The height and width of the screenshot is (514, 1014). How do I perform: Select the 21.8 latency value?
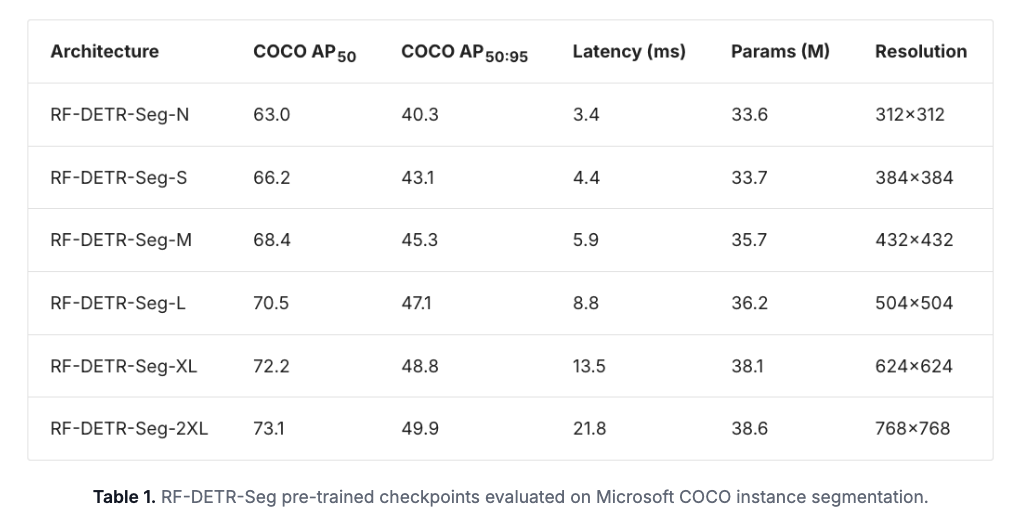(x=589, y=429)
